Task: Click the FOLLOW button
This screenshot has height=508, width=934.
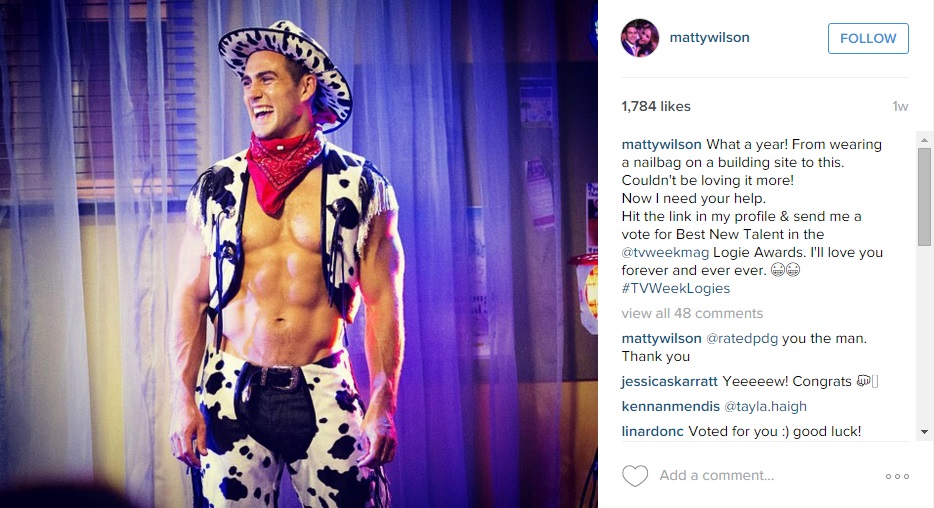Action: click(868, 38)
